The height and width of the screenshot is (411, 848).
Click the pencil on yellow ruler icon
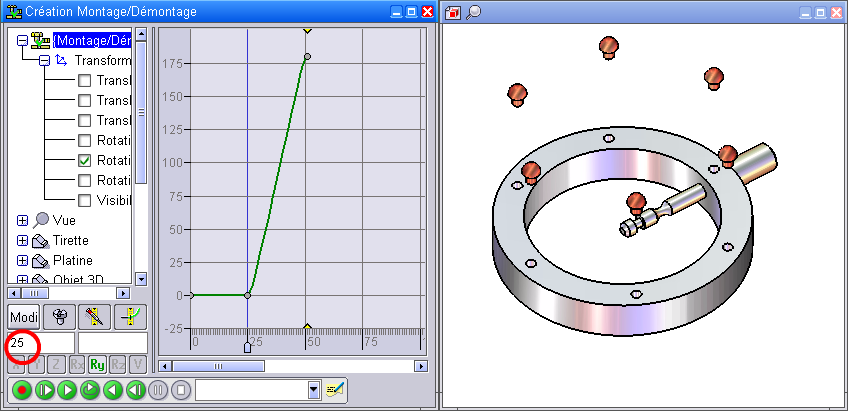click(x=94, y=317)
